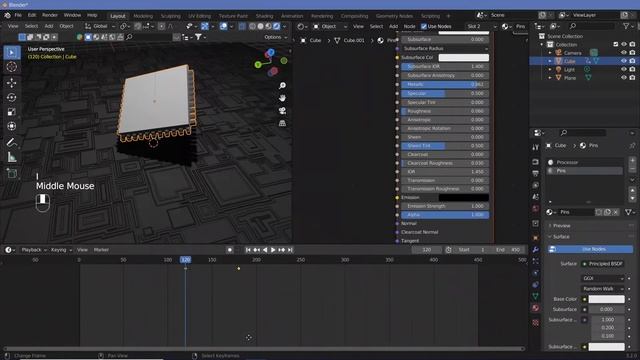
Task: Jump to the last frame
Action: pyautogui.click(x=290, y=250)
